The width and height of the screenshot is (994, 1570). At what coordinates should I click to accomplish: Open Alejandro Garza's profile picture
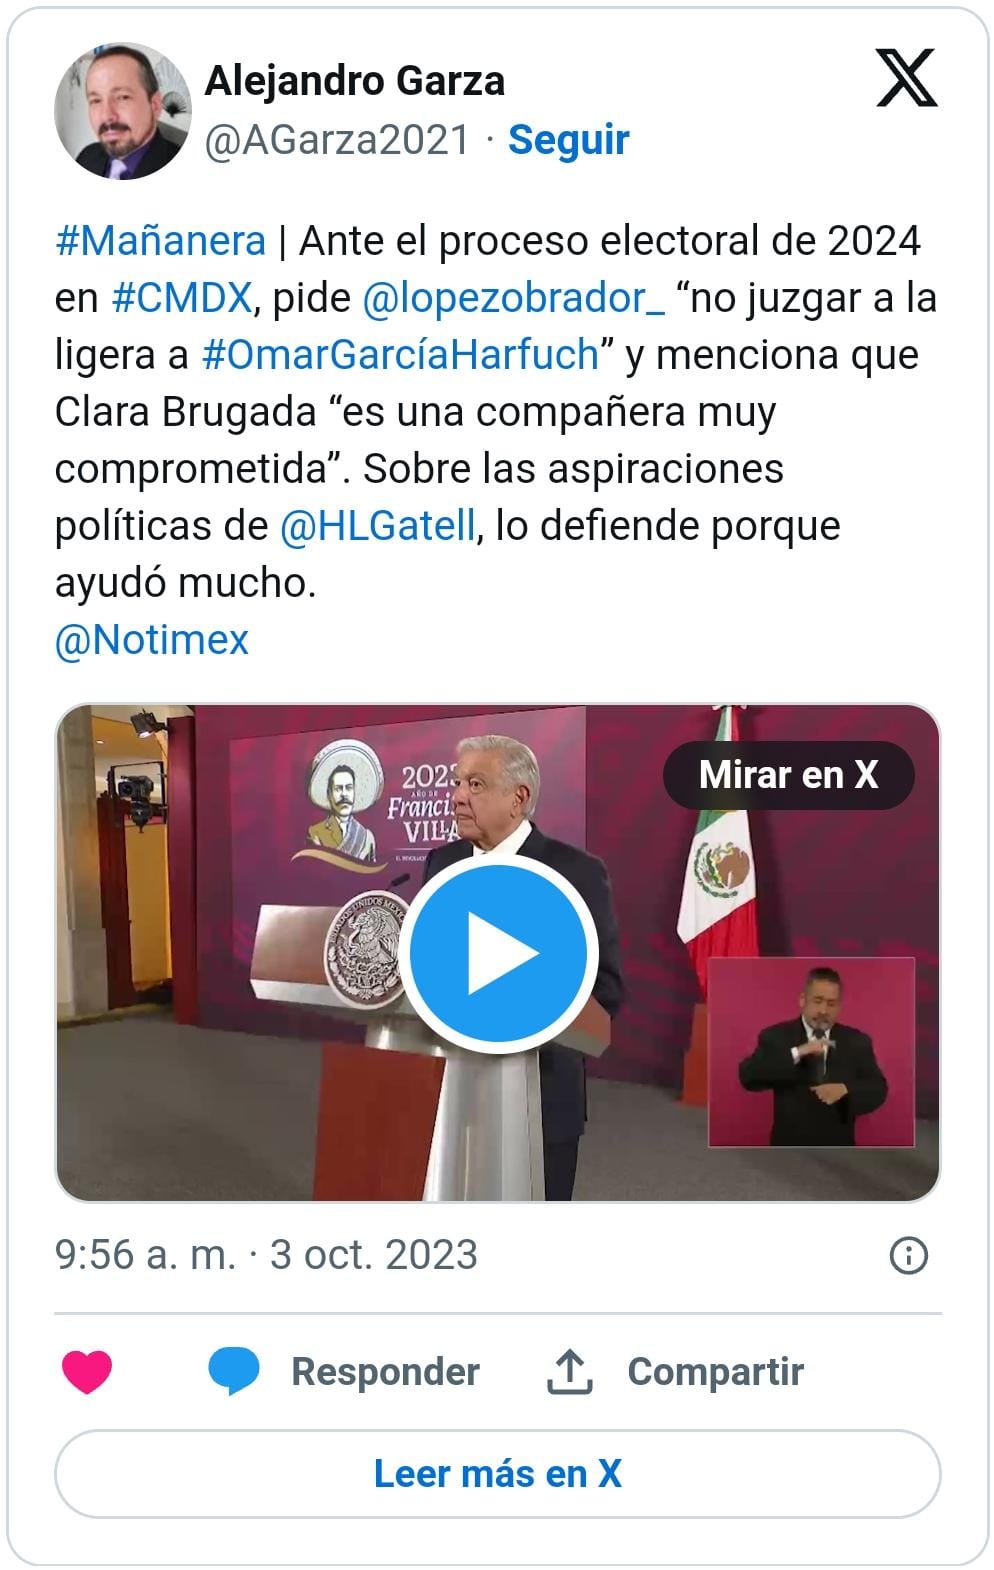point(122,110)
